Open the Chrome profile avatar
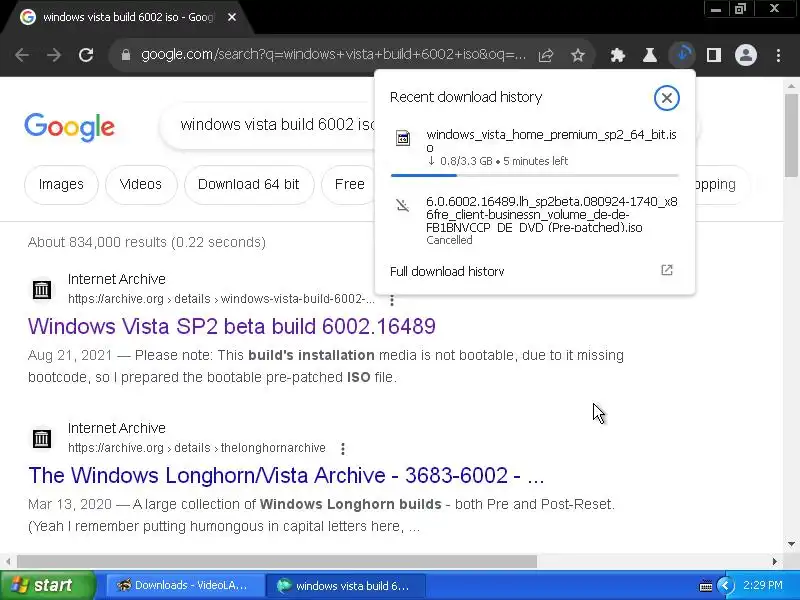The height and width of the screenshot is (600, 800). point(746,55)
